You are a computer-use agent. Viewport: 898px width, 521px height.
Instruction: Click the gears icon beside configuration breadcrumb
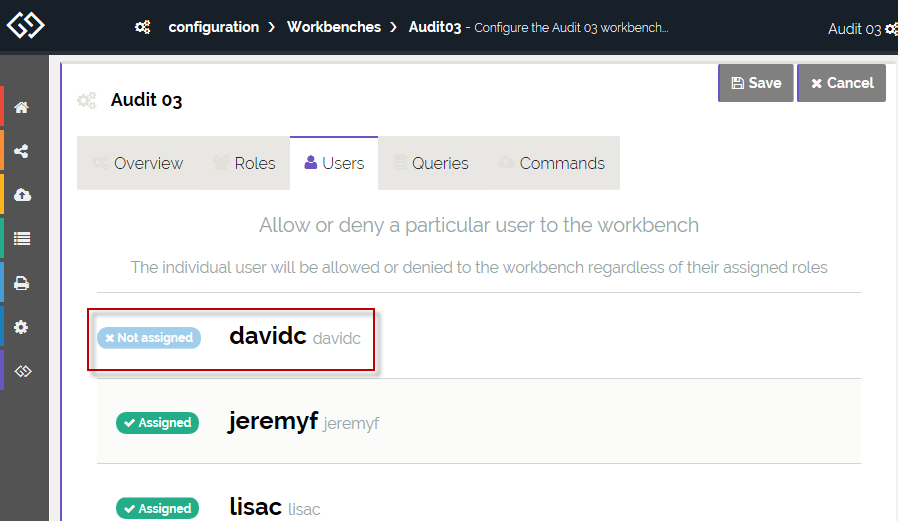click(143, 27)
